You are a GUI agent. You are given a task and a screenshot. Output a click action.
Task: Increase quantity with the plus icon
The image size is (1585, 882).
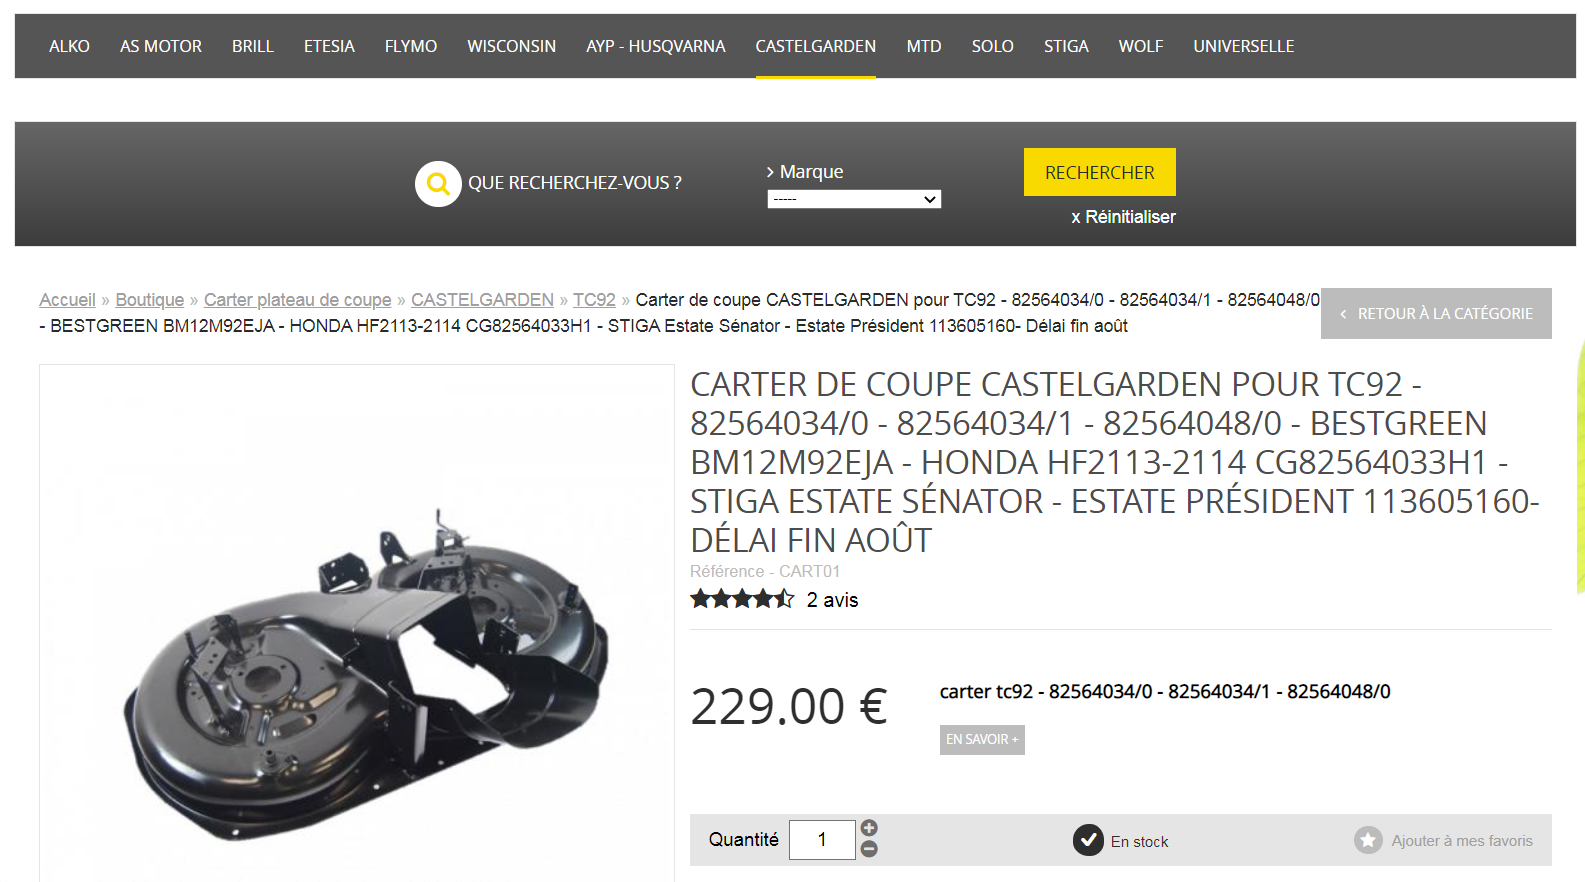click(869, 828)
